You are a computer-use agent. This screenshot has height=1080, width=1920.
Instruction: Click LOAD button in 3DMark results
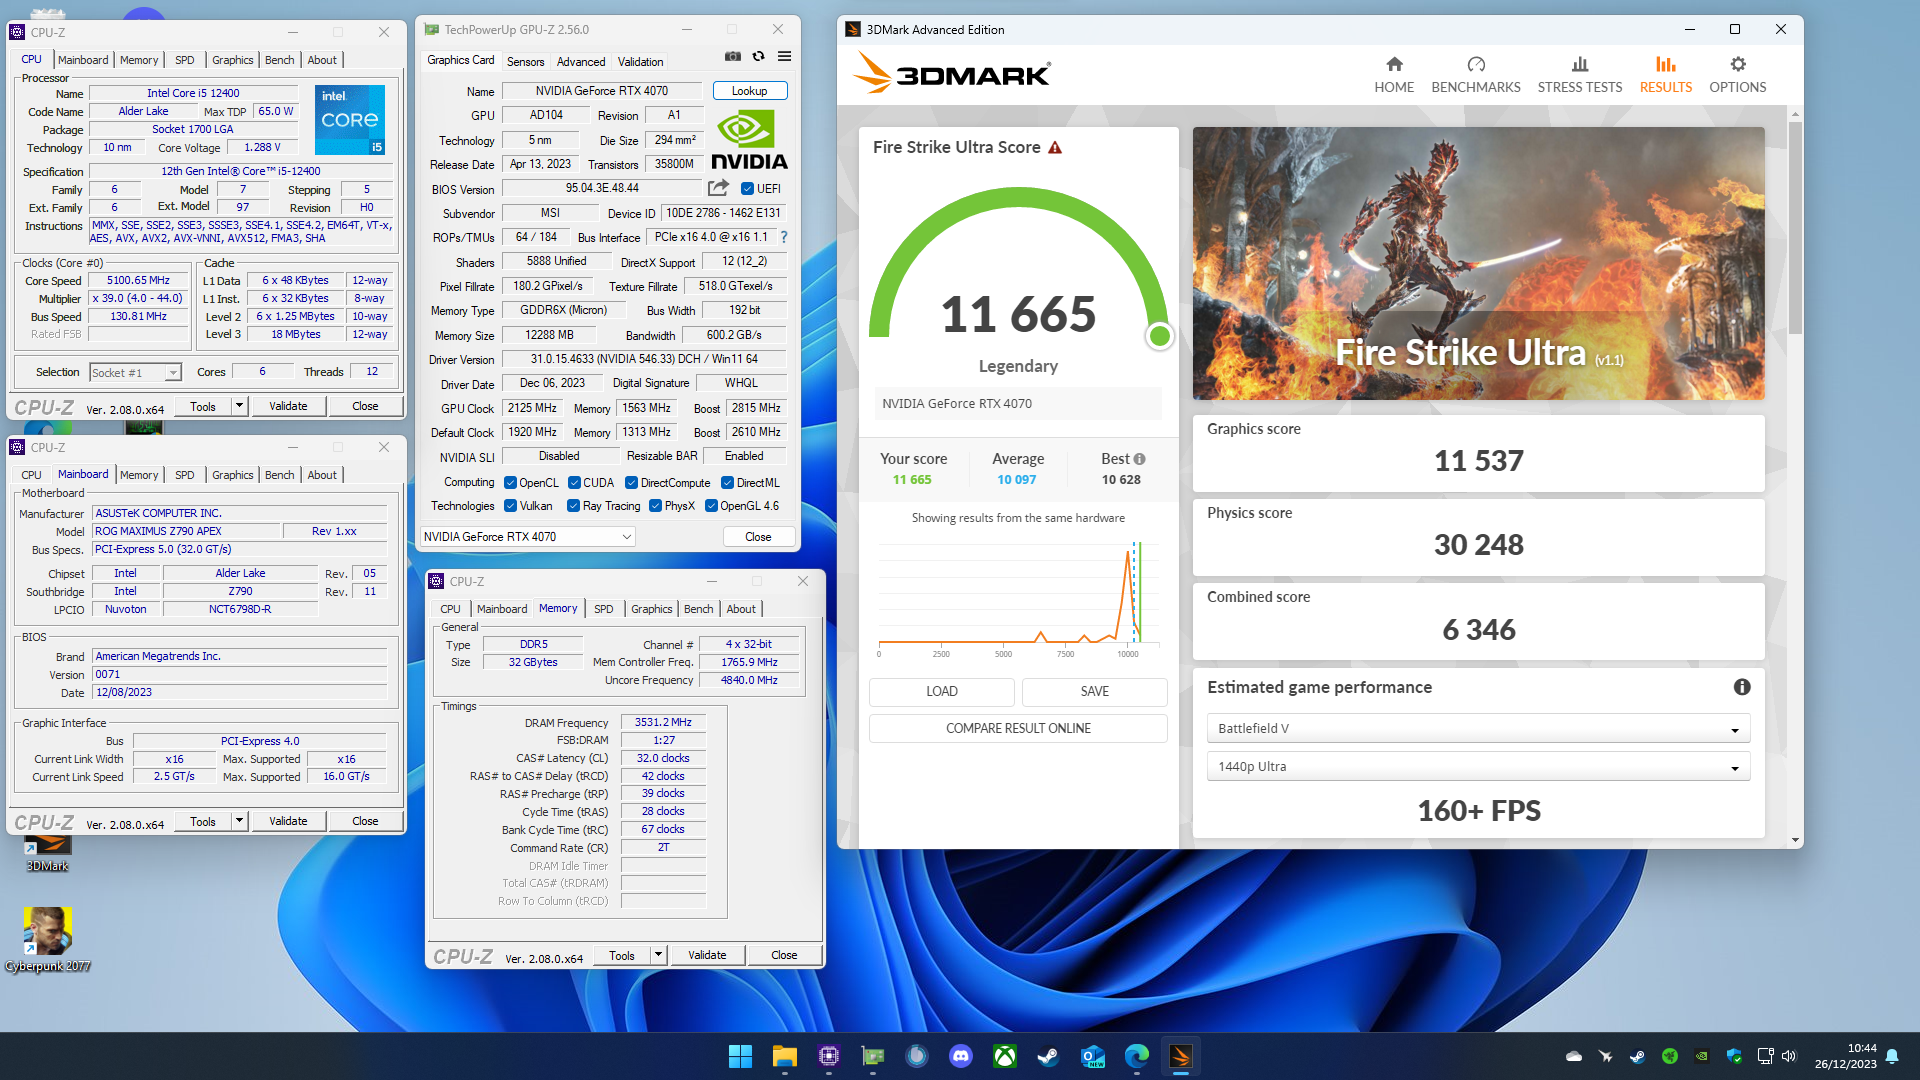point(941,691)
